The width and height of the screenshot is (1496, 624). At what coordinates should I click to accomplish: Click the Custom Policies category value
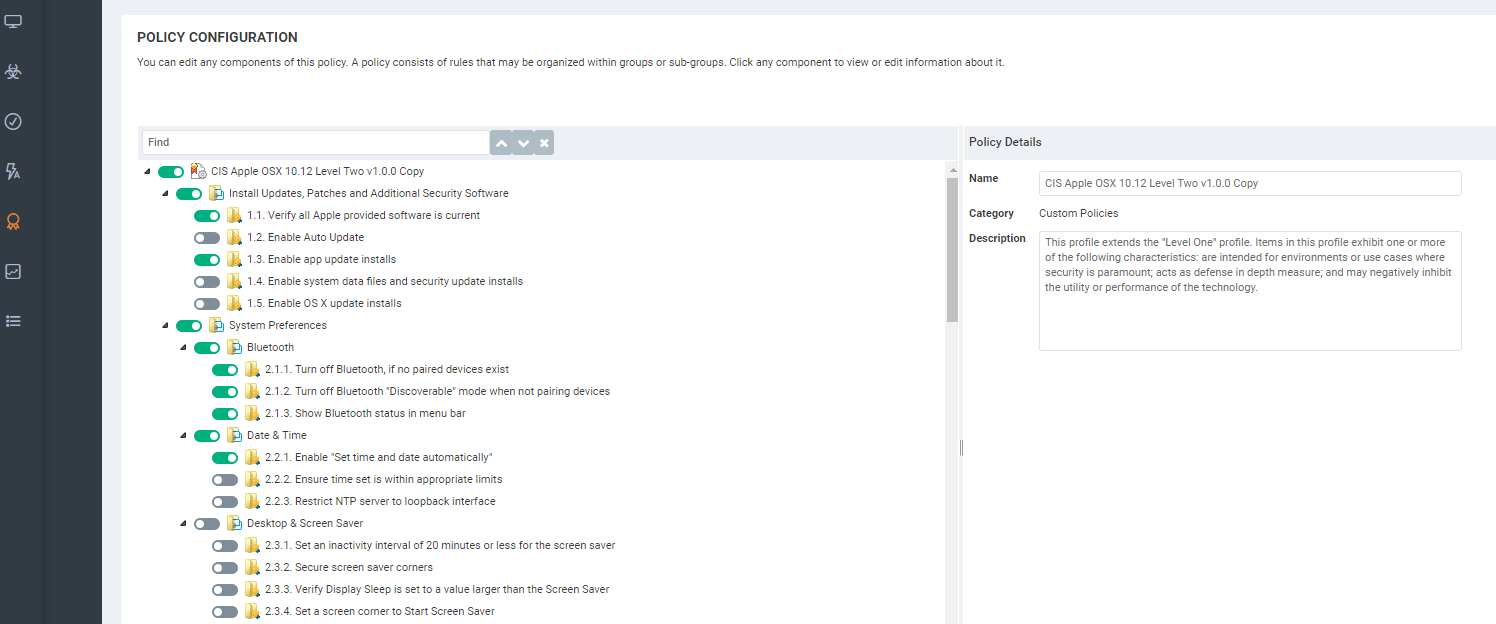click(x=1078, y=213)
